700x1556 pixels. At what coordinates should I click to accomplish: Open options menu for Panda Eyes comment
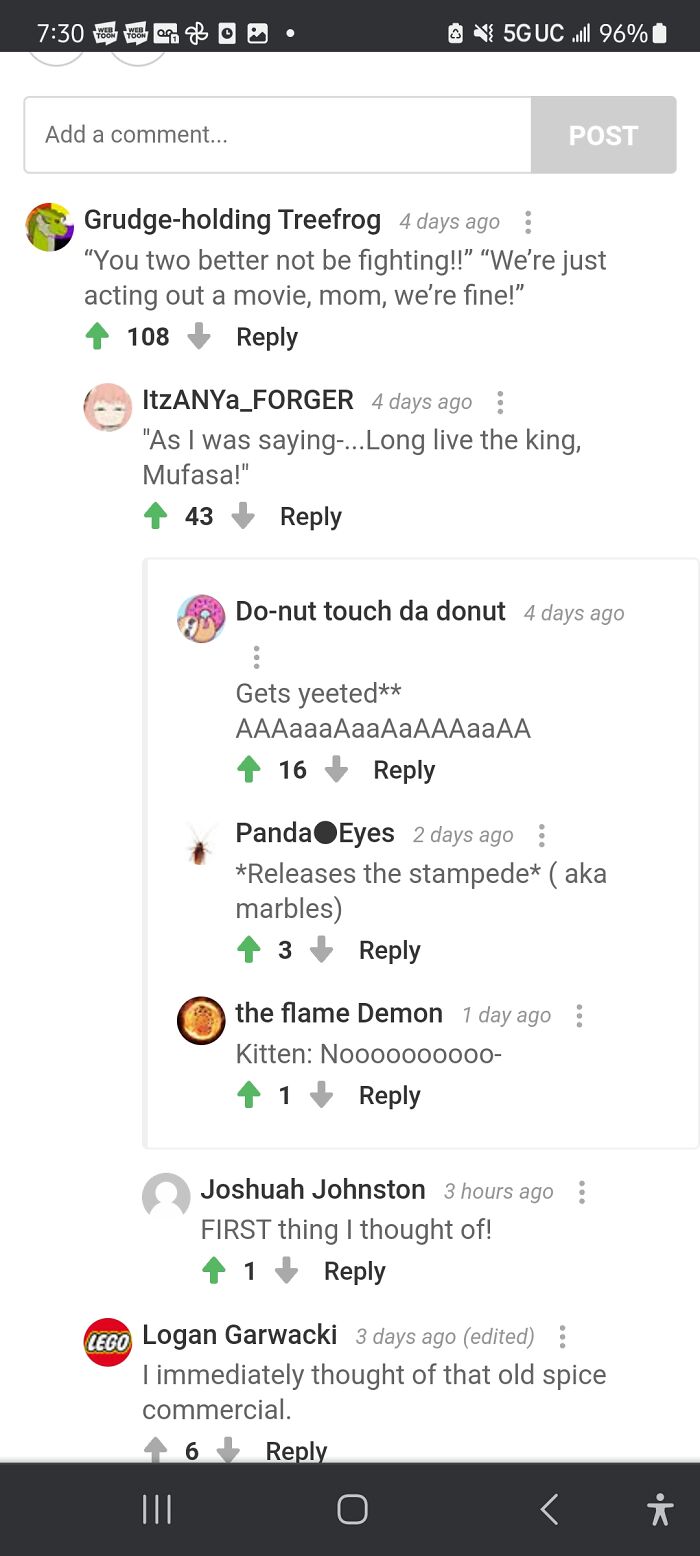(541, 835)
